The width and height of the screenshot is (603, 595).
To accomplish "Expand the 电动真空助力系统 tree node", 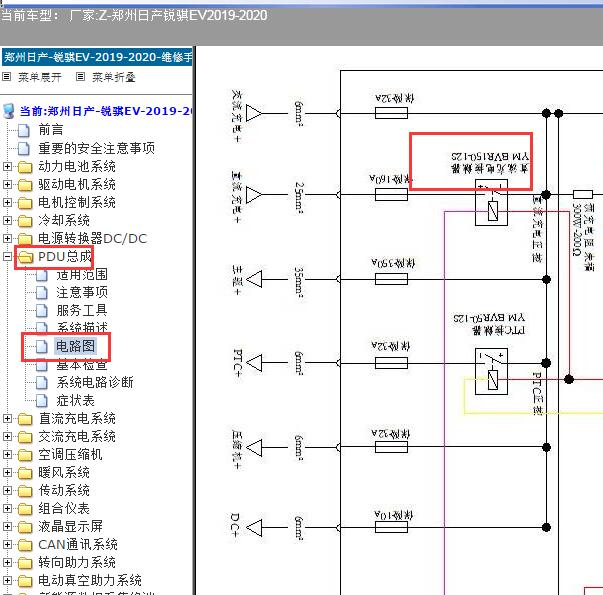I will (x=7, y=580).
